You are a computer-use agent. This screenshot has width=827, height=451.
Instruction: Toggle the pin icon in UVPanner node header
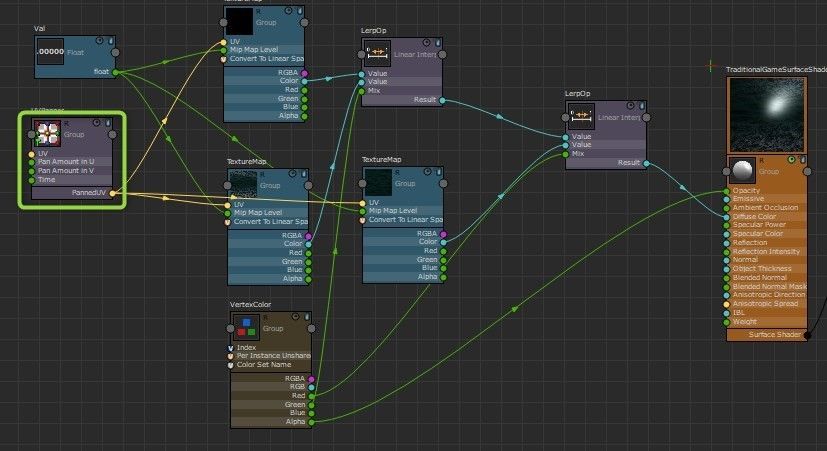coord(108,122)
